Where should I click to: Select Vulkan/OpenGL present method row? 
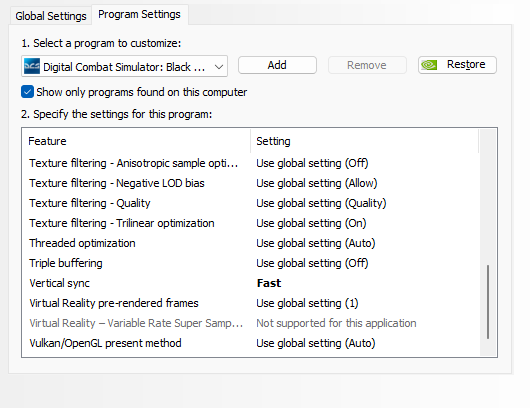pos(250,343)
